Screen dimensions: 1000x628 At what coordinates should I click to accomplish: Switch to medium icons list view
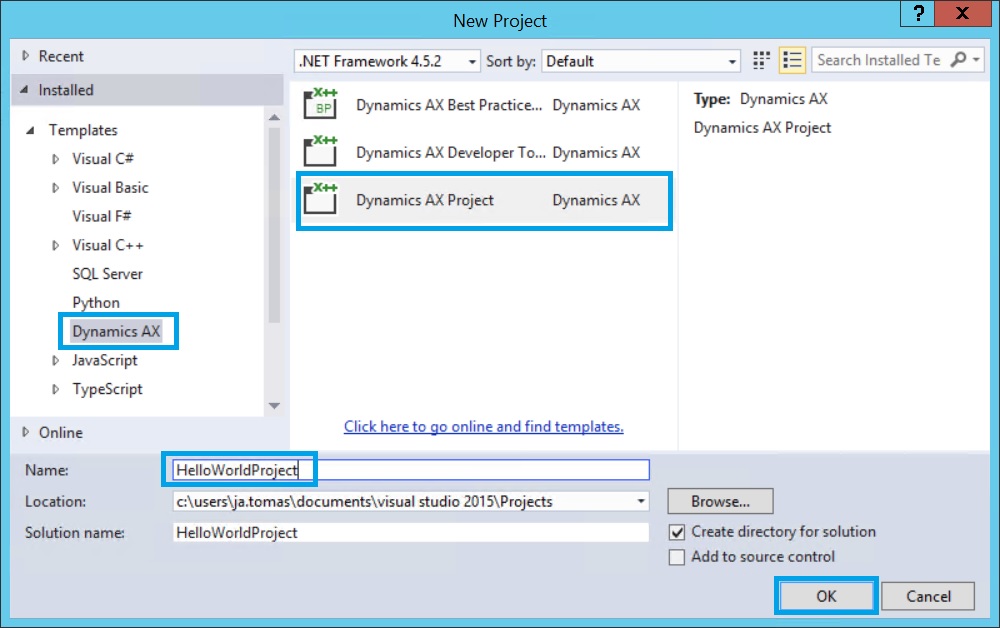click(792, 61)
